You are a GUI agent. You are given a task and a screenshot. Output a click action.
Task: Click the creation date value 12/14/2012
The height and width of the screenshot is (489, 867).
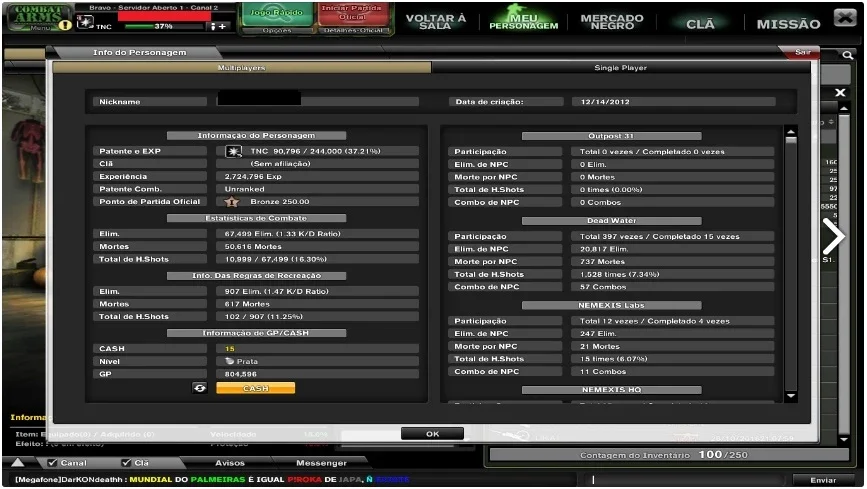605,102
